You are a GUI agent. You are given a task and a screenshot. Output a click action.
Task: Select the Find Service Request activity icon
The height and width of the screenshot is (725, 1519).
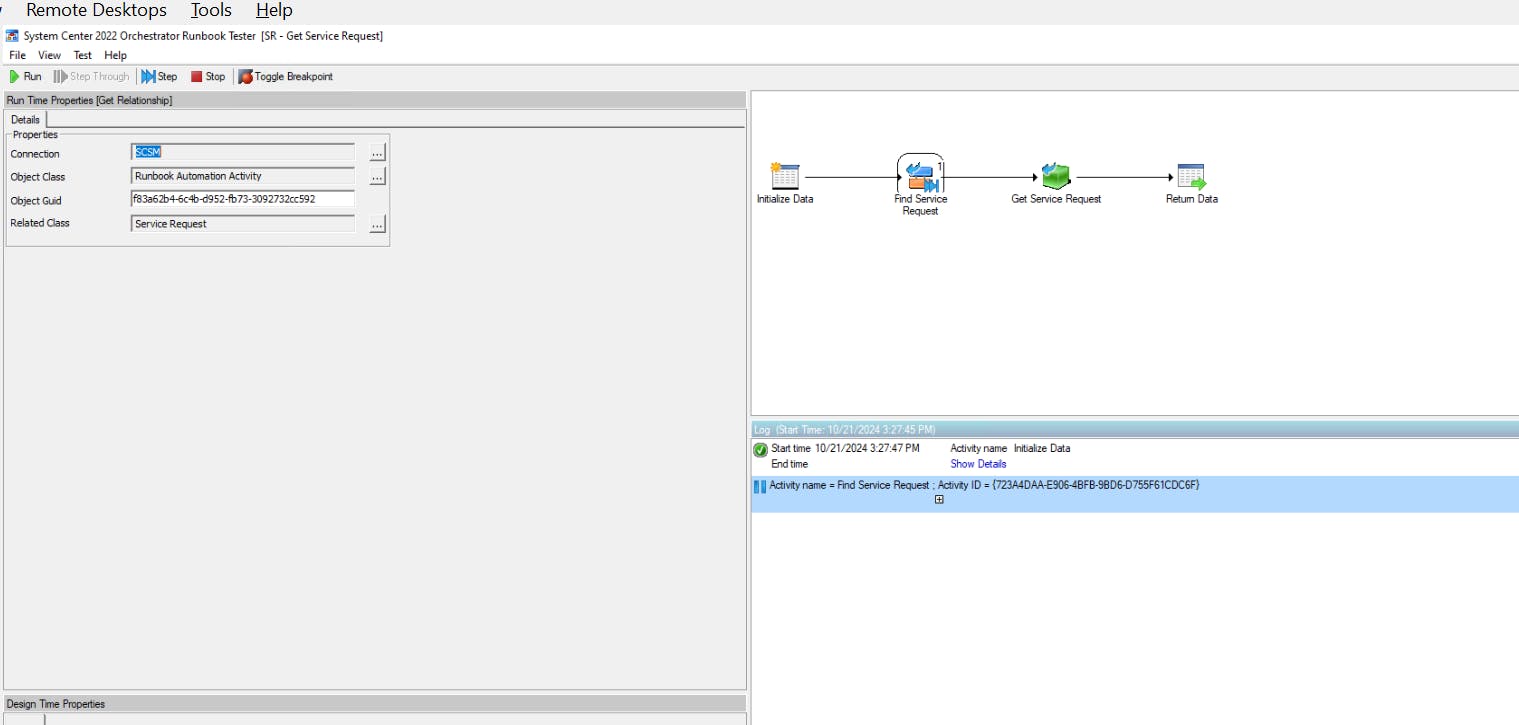[x=921, y=175]
